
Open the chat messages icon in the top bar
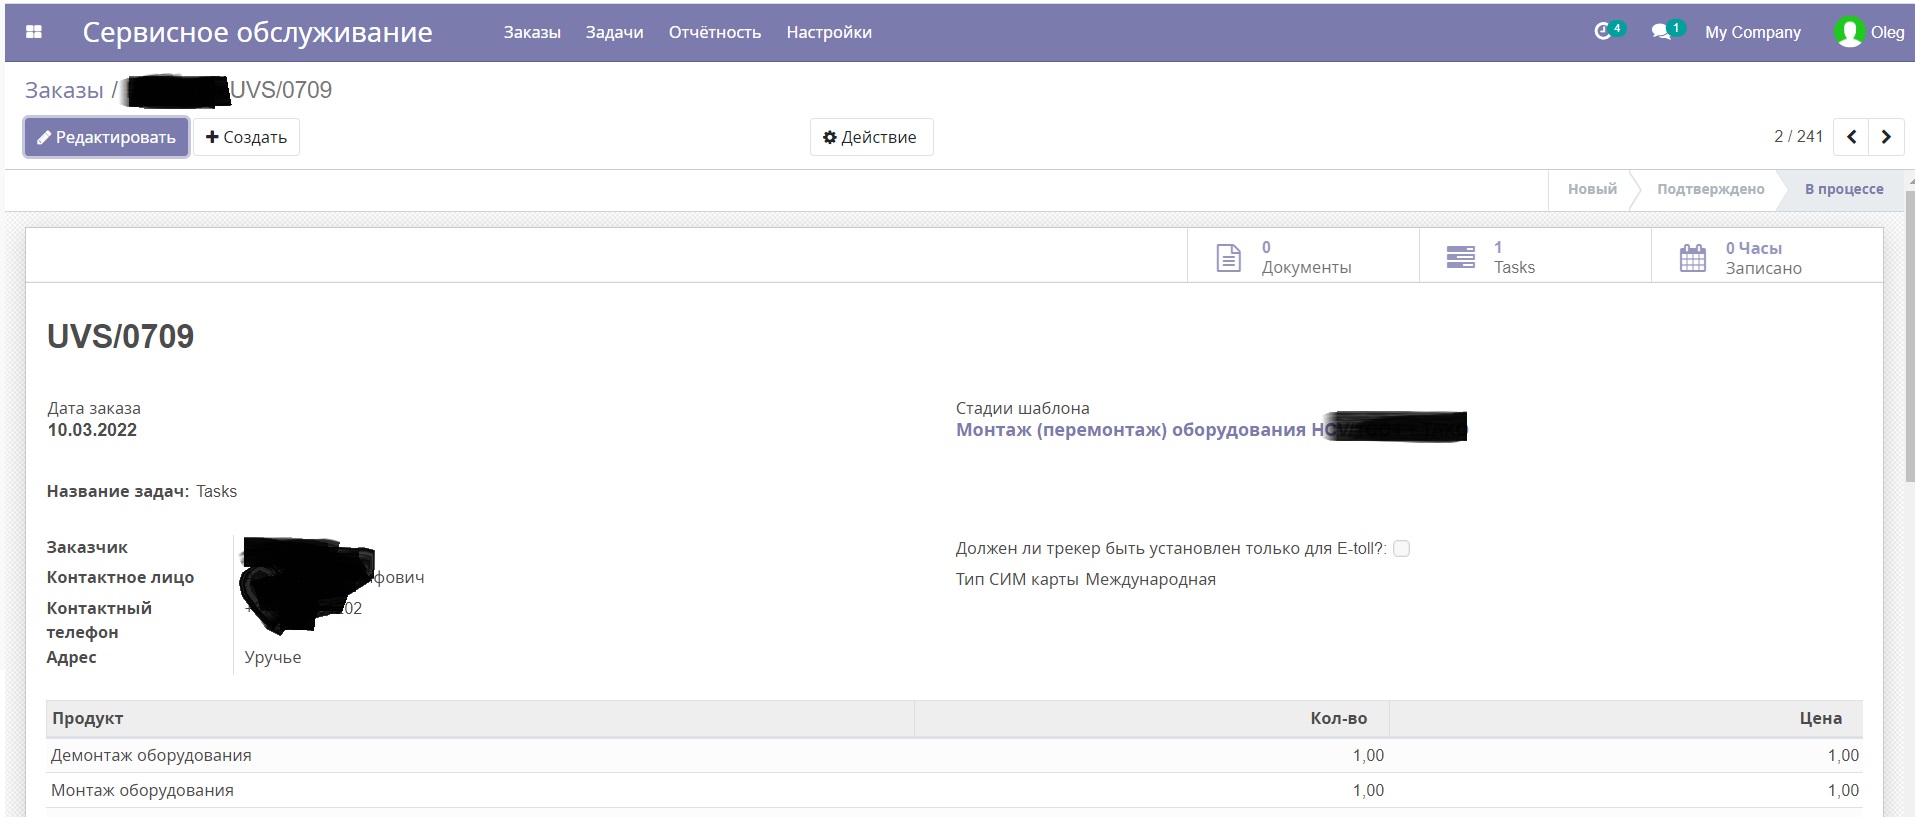1662,32
